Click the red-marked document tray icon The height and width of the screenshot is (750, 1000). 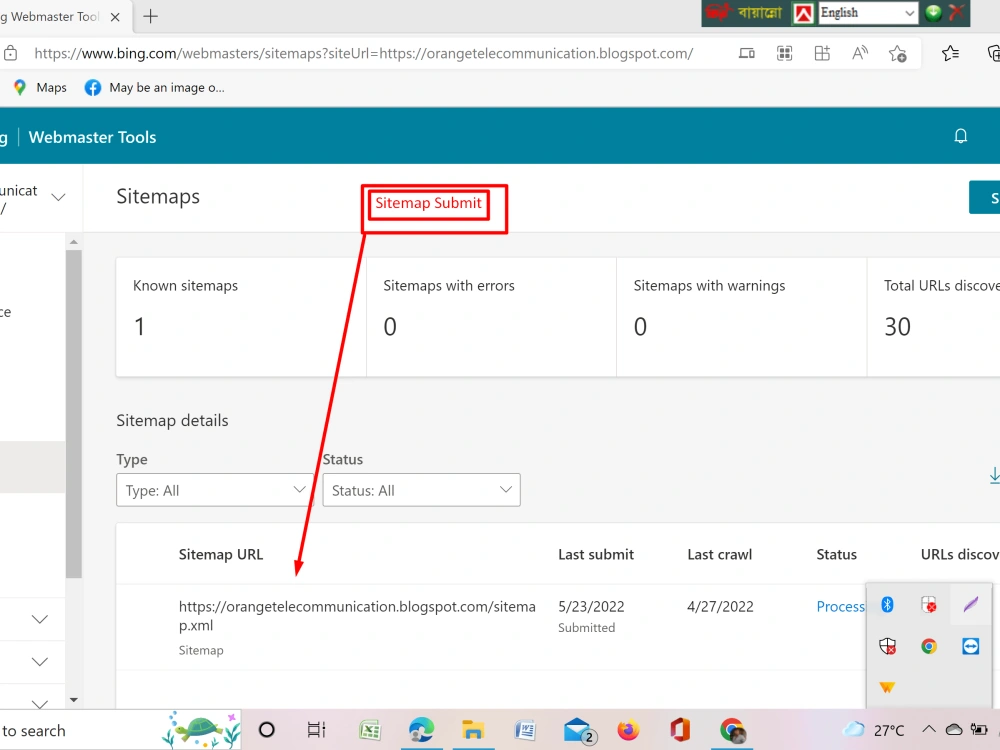[929, 604]
